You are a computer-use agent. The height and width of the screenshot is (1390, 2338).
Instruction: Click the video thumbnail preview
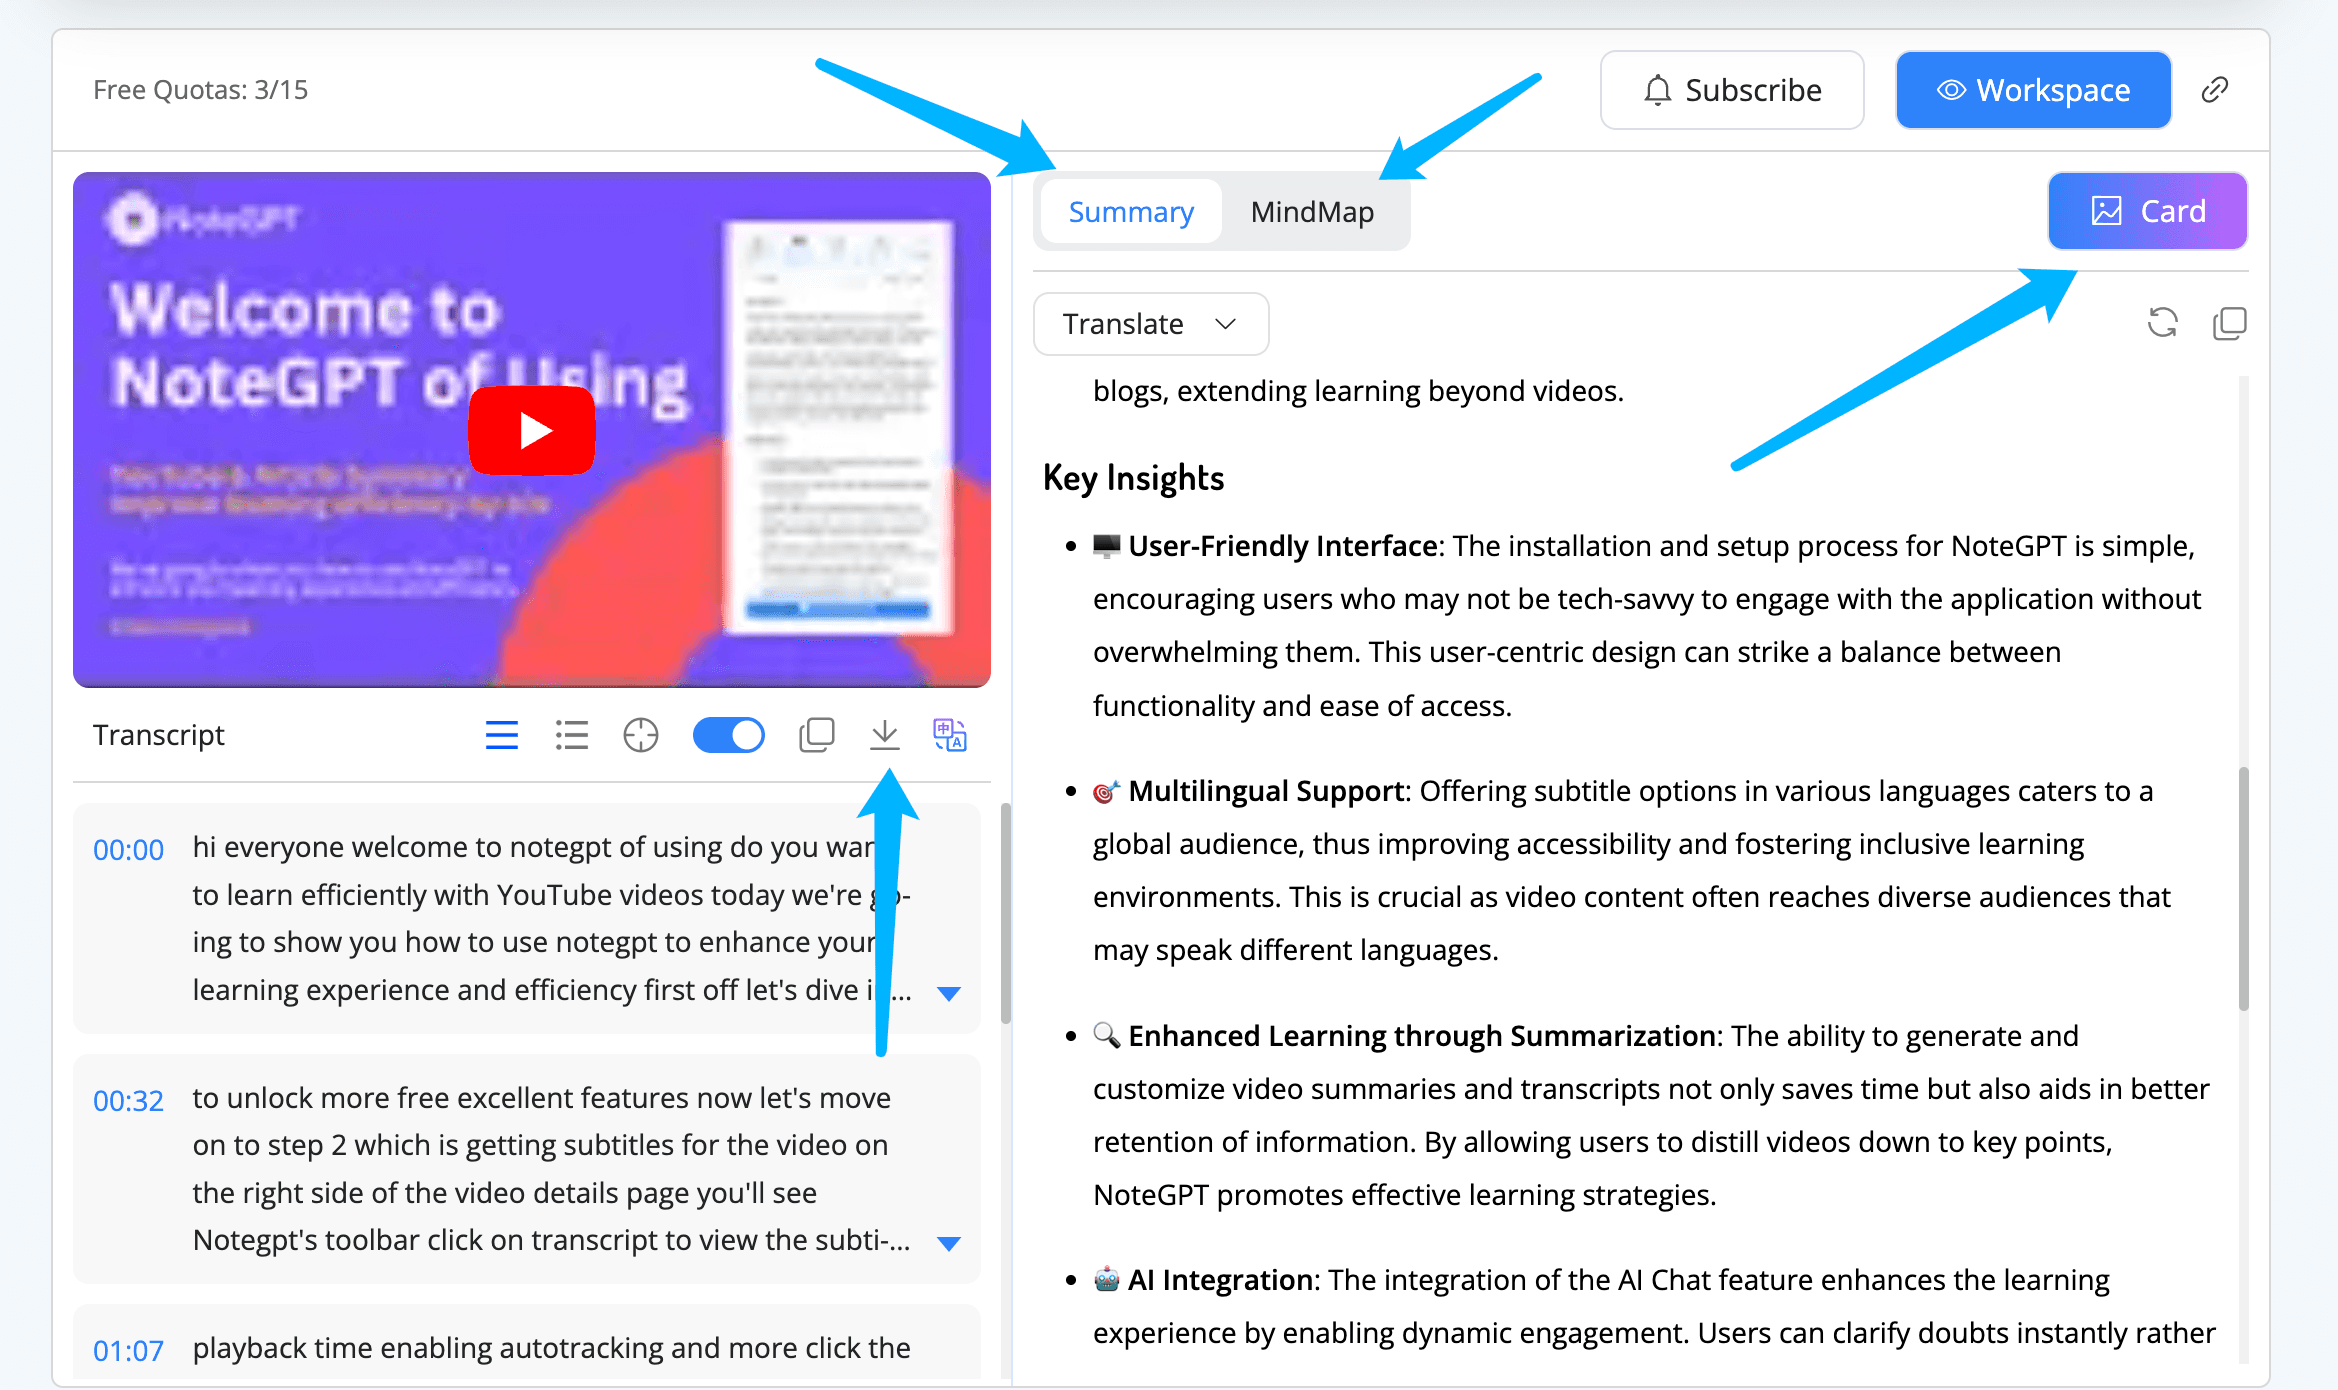point(532,430)
